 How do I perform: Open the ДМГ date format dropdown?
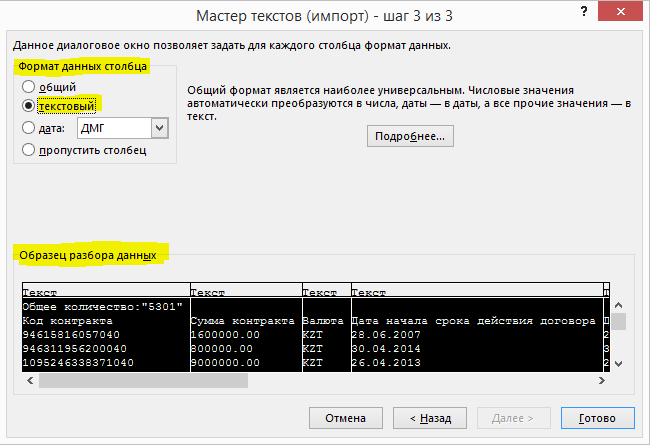pyautogui.click(x=158, y=128)
